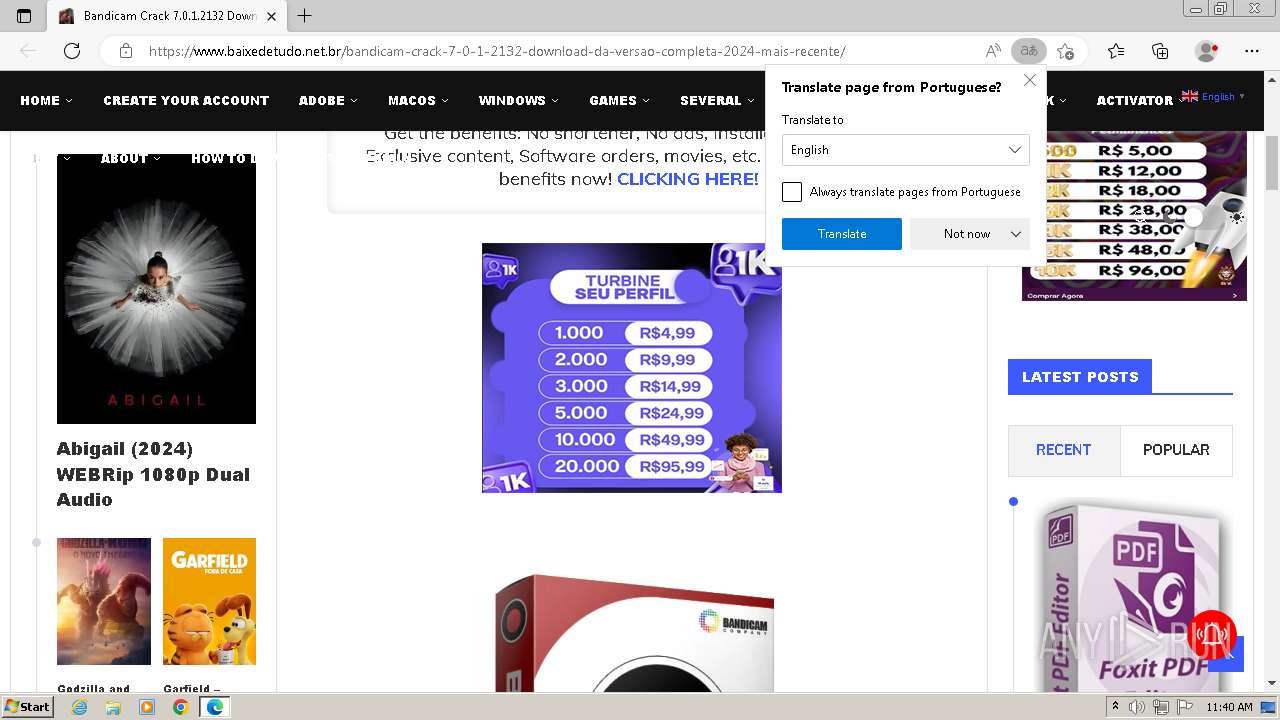Expand the Not now options arrow
Screen dimensions: 1280x720
[x=1016, y=234]
